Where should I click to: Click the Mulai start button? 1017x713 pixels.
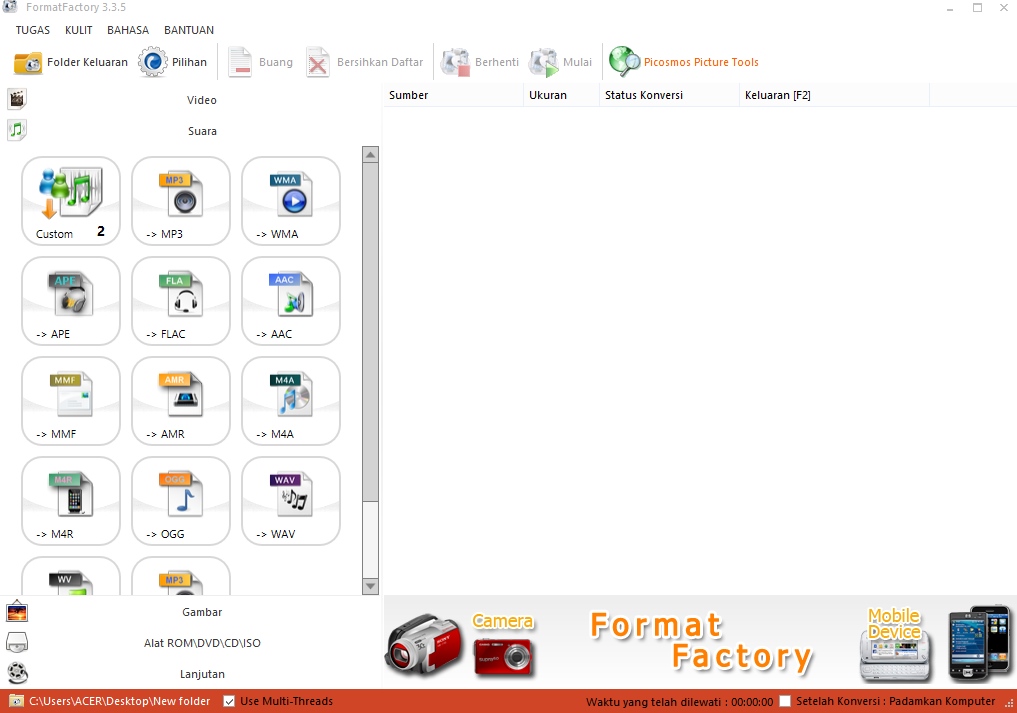click(x=560, y=62)
